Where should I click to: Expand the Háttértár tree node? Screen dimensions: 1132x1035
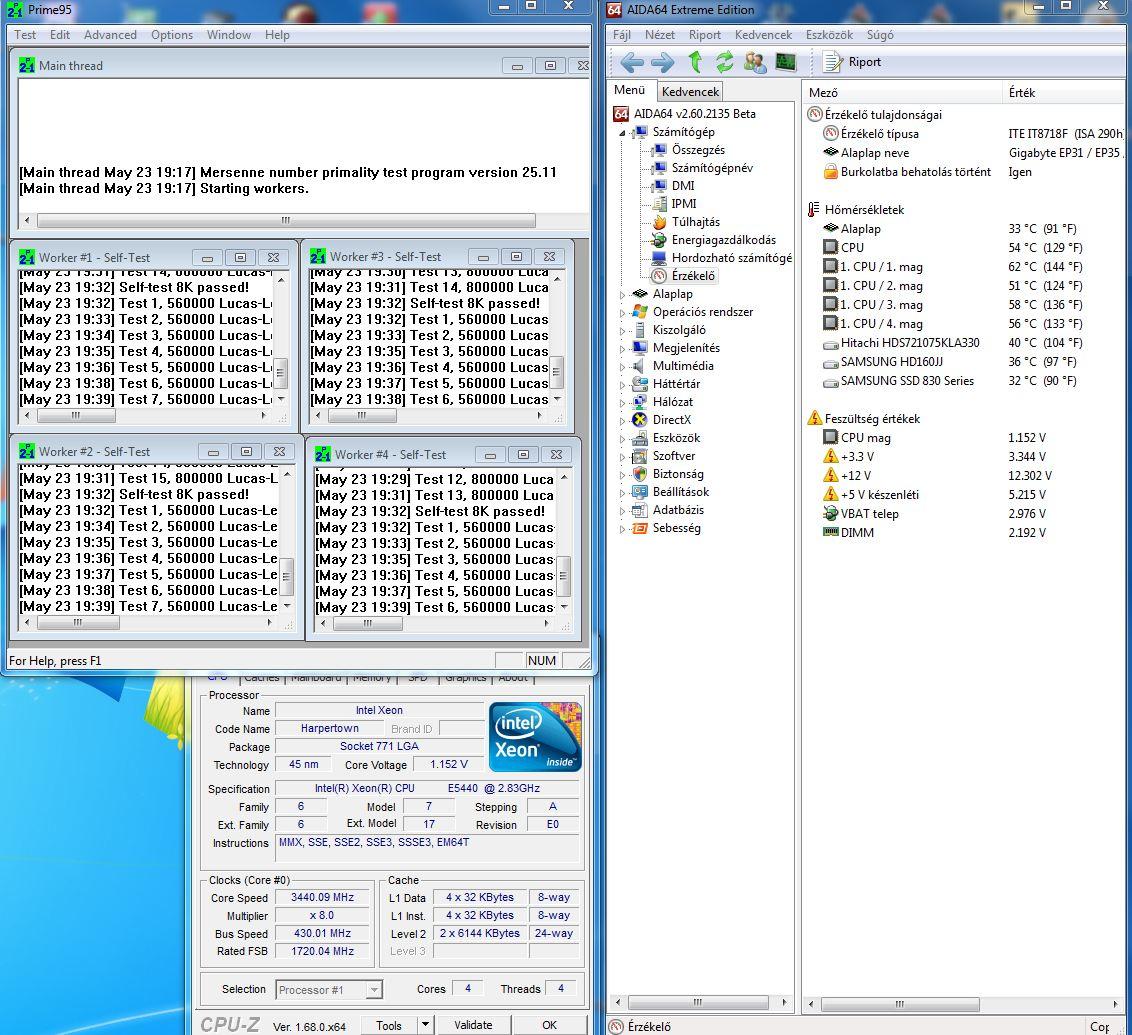[622, 385]
